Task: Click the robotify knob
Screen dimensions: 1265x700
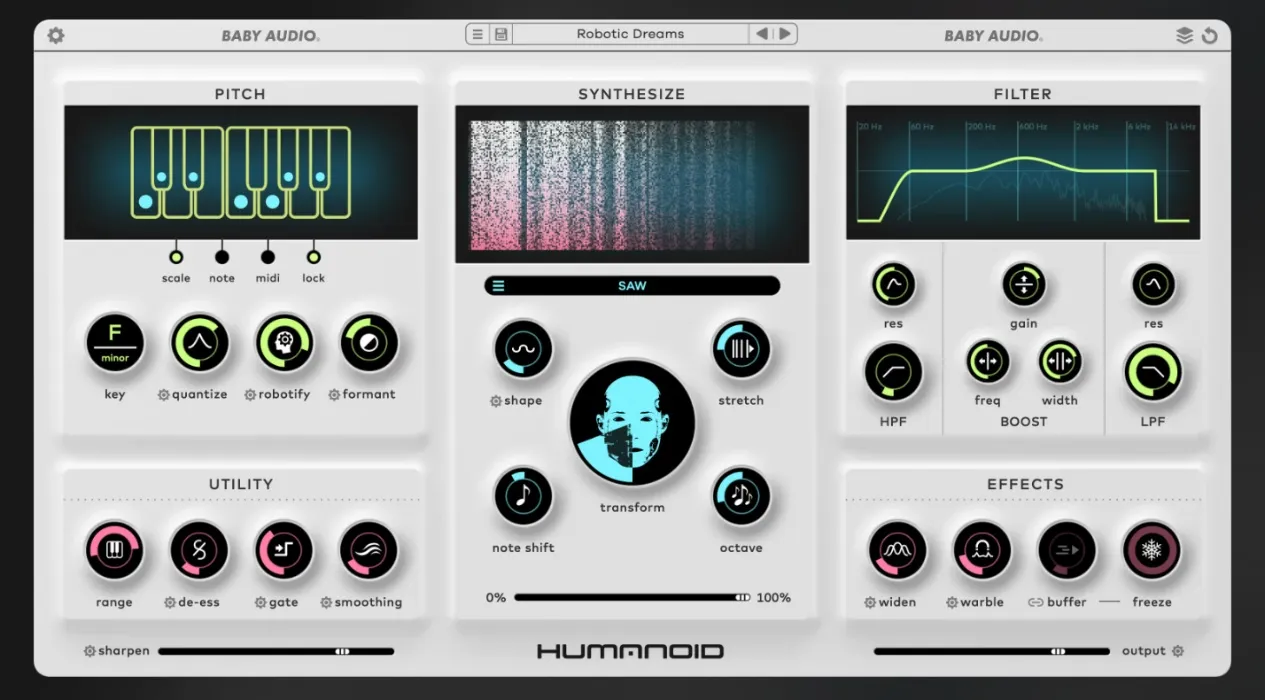Action: [x=284, y=343]
